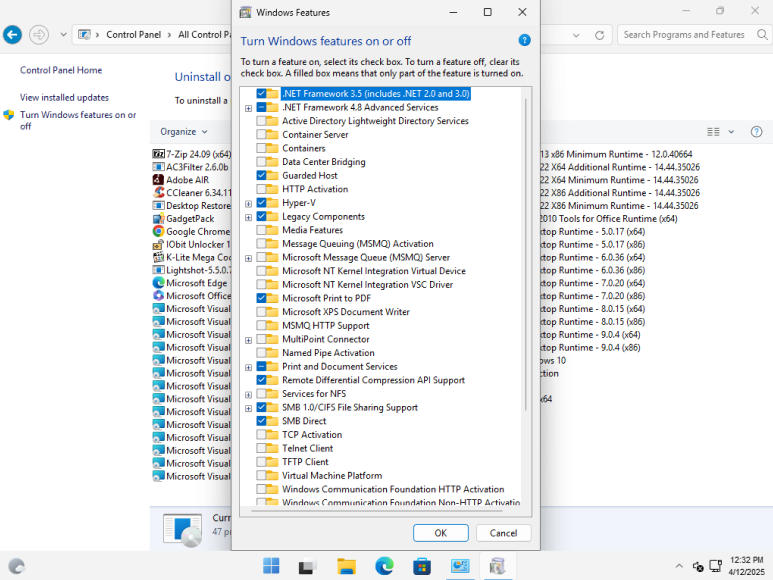The image size is (773, 580).
Task: Expand Microsoft Message Queue (MSMQ) Server
Action: pyautogui.click(x=248, y=258)
